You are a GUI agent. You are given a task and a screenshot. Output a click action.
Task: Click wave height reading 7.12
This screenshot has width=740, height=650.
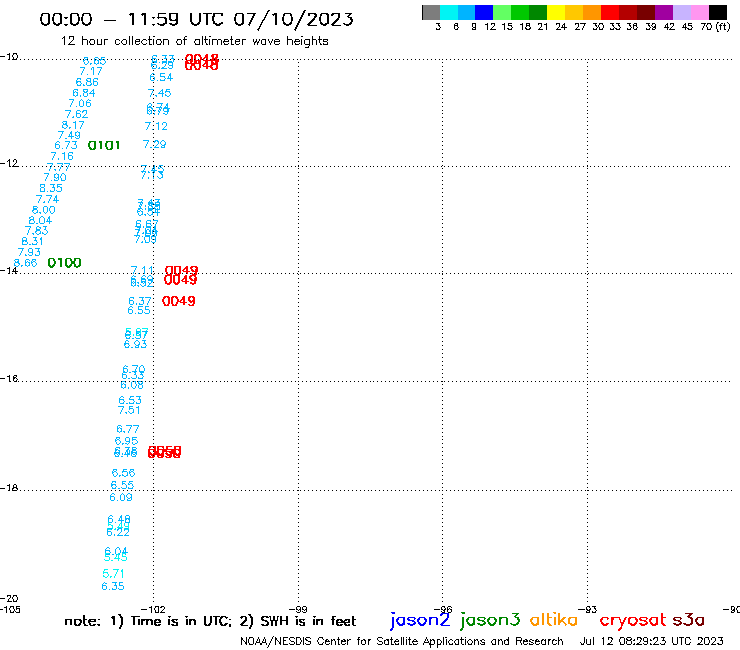[156, 127]
